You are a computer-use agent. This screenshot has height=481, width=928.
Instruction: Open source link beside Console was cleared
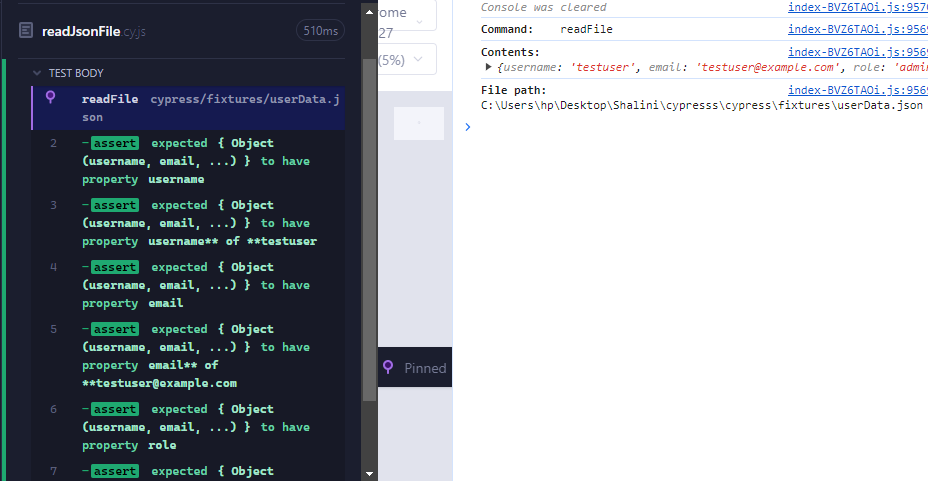point(858,7)
